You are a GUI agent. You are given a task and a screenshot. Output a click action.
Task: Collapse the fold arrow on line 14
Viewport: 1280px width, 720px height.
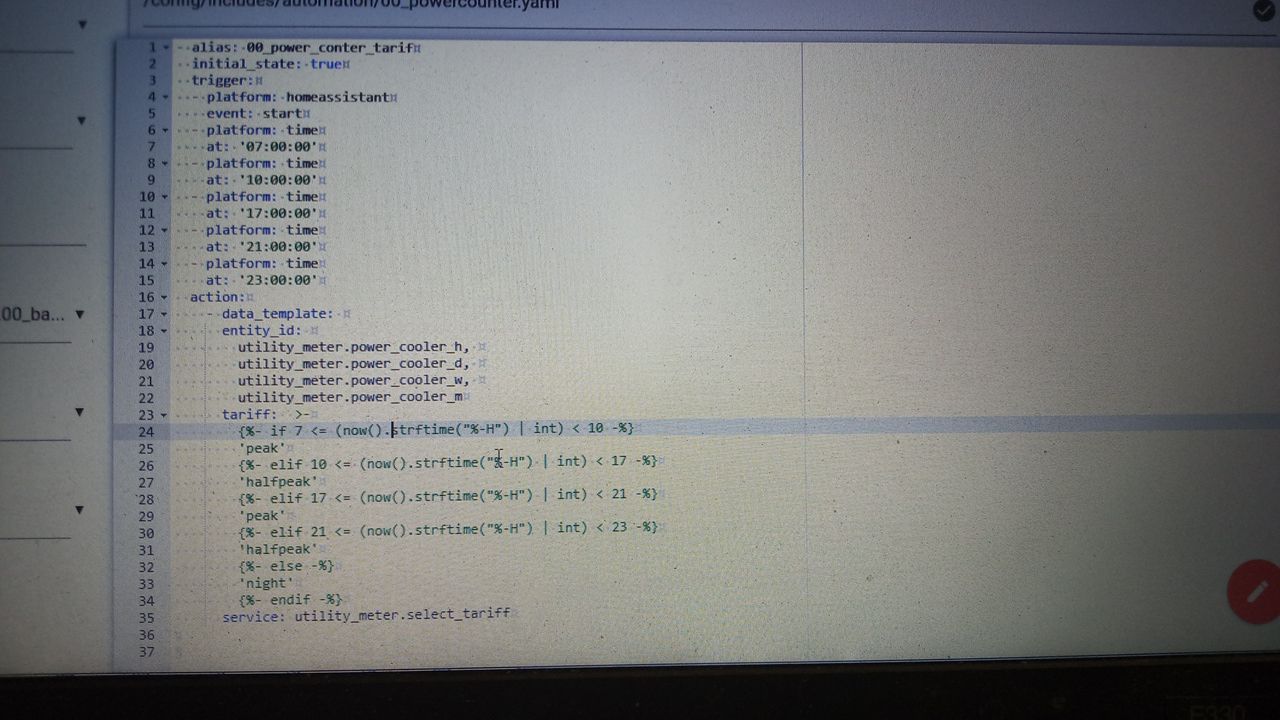tap(166, 264)
